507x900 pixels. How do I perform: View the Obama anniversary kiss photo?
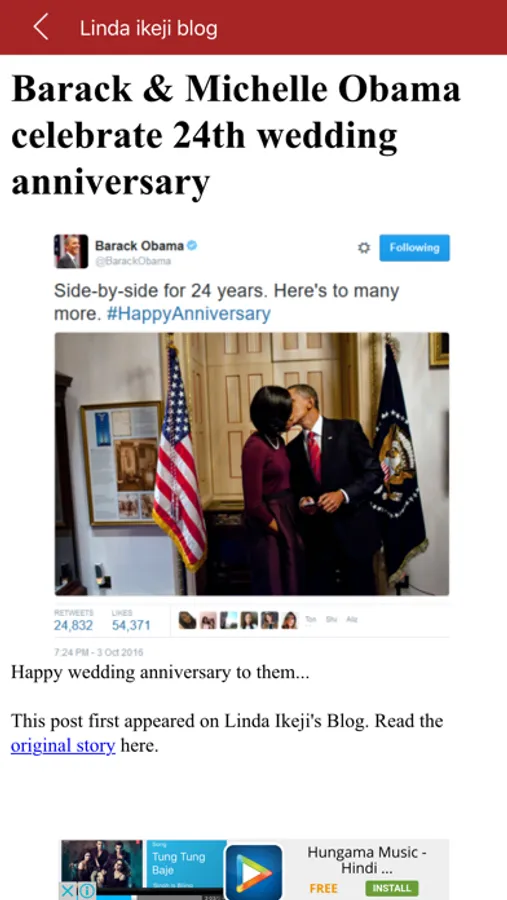(252, 464)
